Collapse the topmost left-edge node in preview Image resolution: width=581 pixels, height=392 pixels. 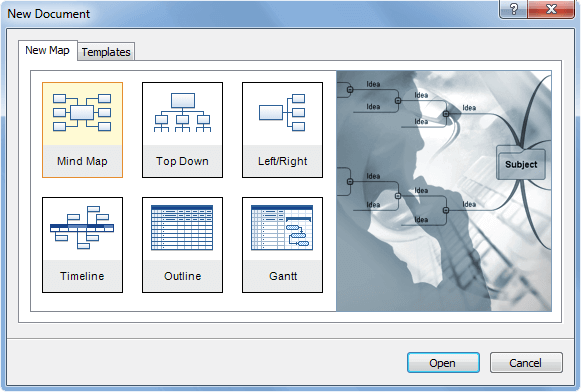coord(350,89)
